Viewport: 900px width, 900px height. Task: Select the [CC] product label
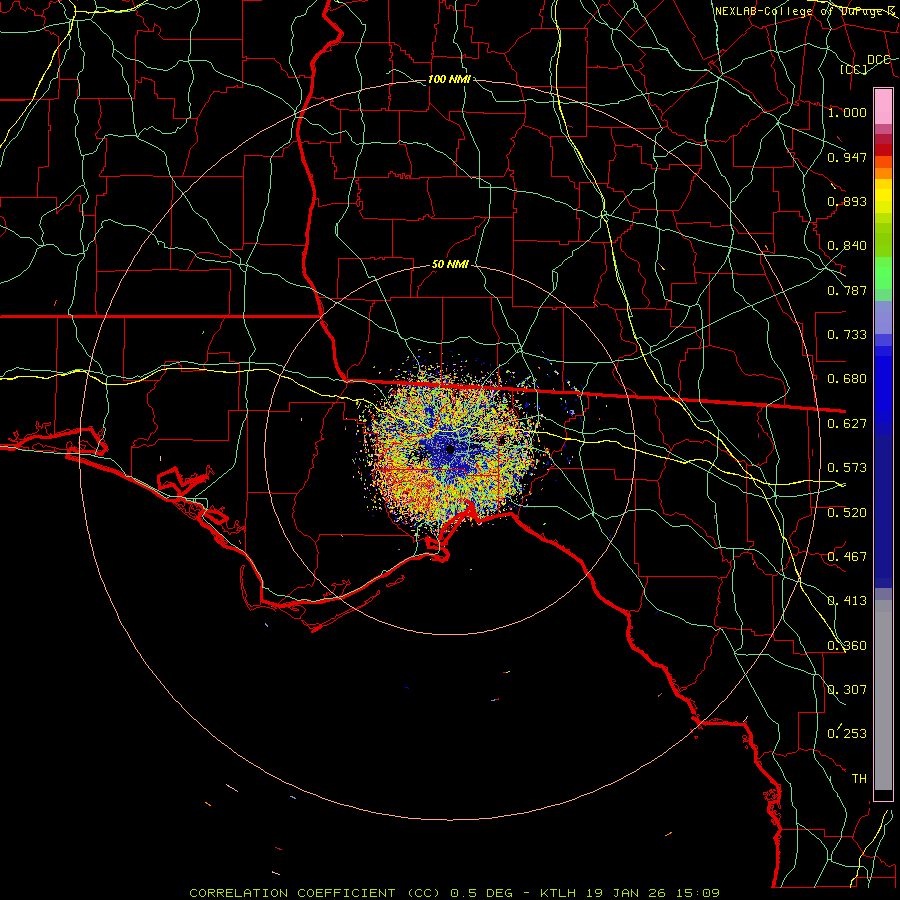click(854, 69)
